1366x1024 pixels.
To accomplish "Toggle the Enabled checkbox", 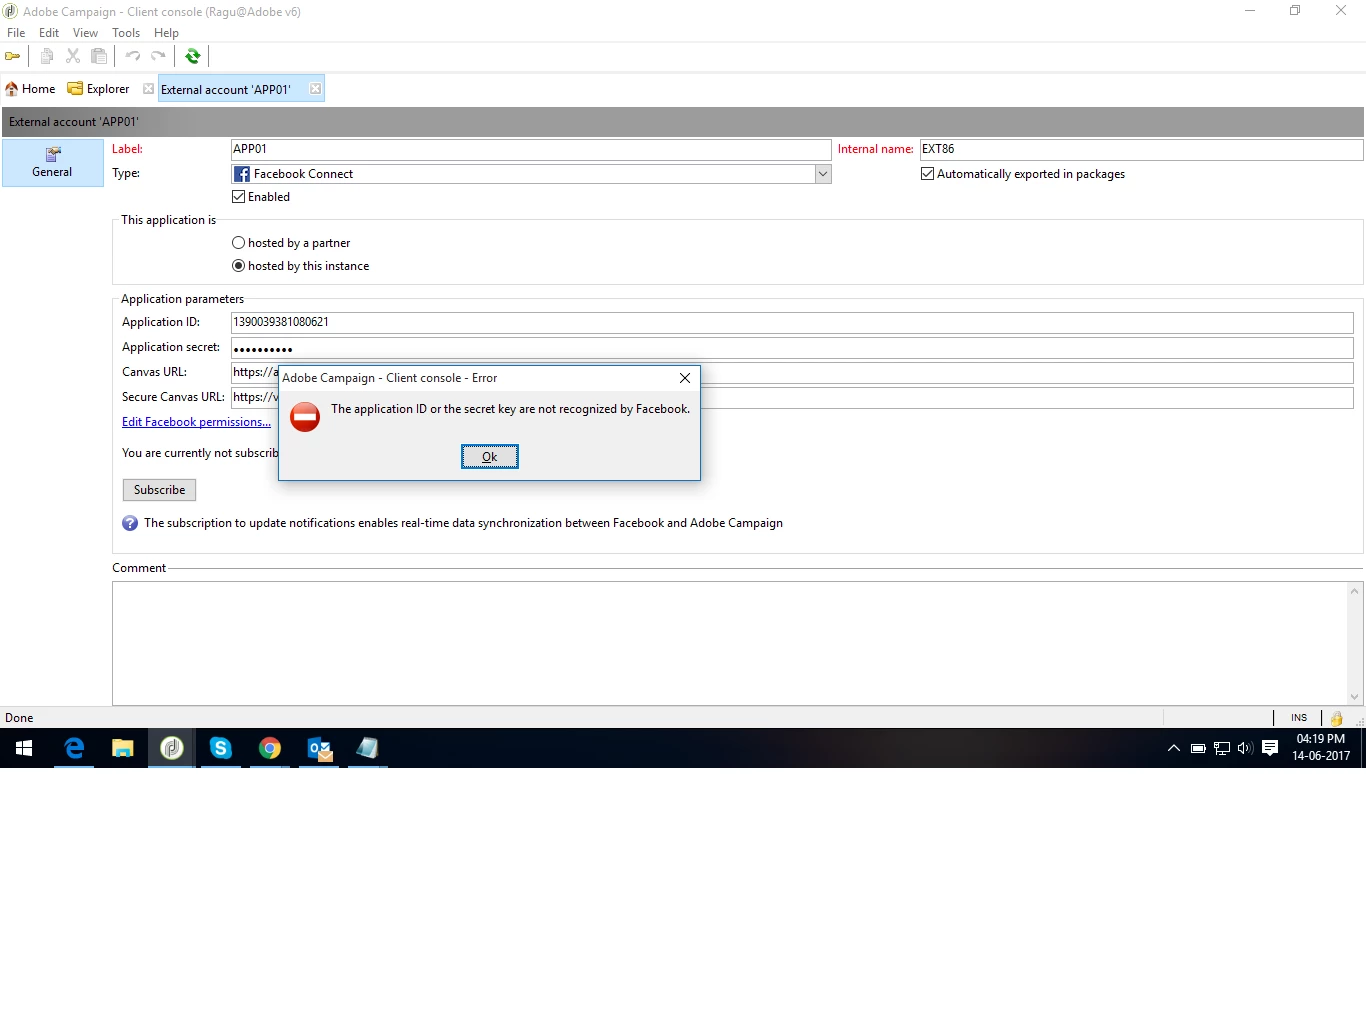I will [x=239, y=197].
